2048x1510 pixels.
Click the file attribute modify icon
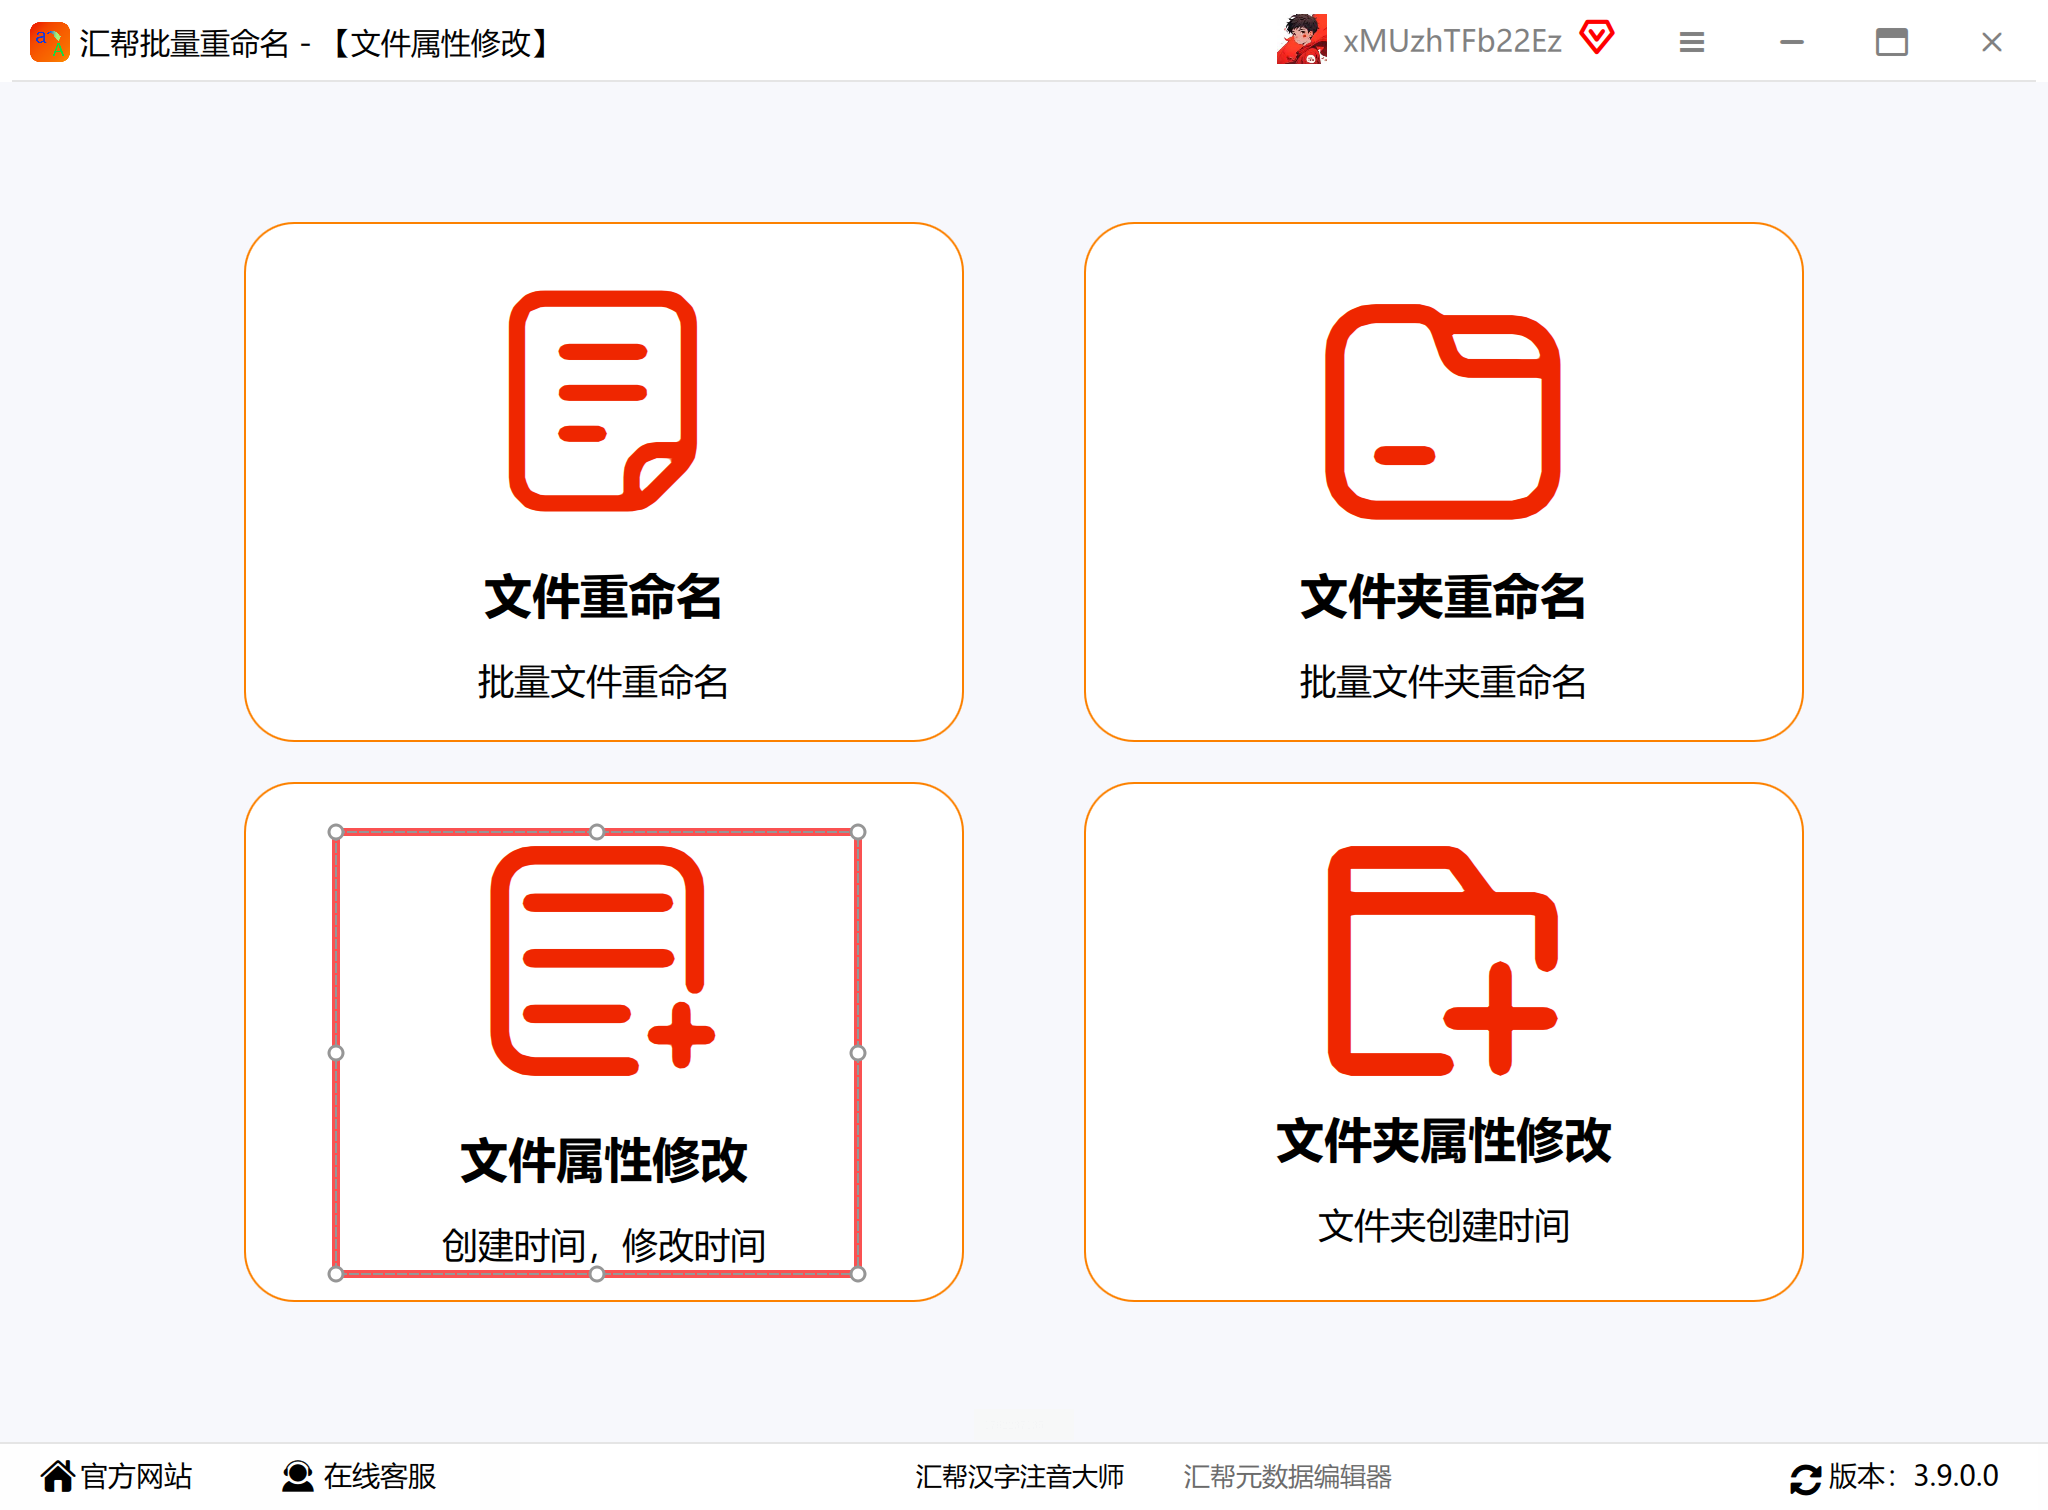pyautogui.click(x=601, y=961)
